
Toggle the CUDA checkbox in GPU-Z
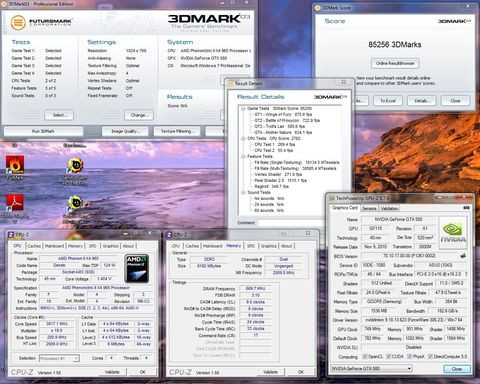point(388,356)
